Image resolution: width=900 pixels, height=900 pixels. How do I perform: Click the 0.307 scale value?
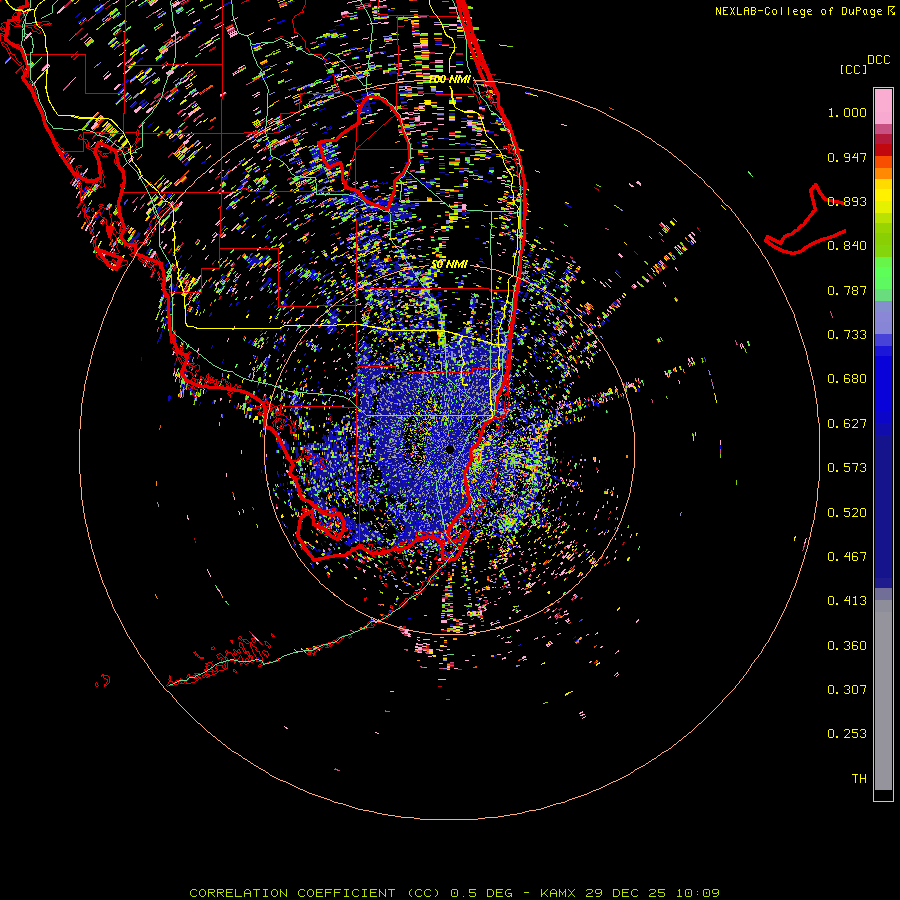847,690
